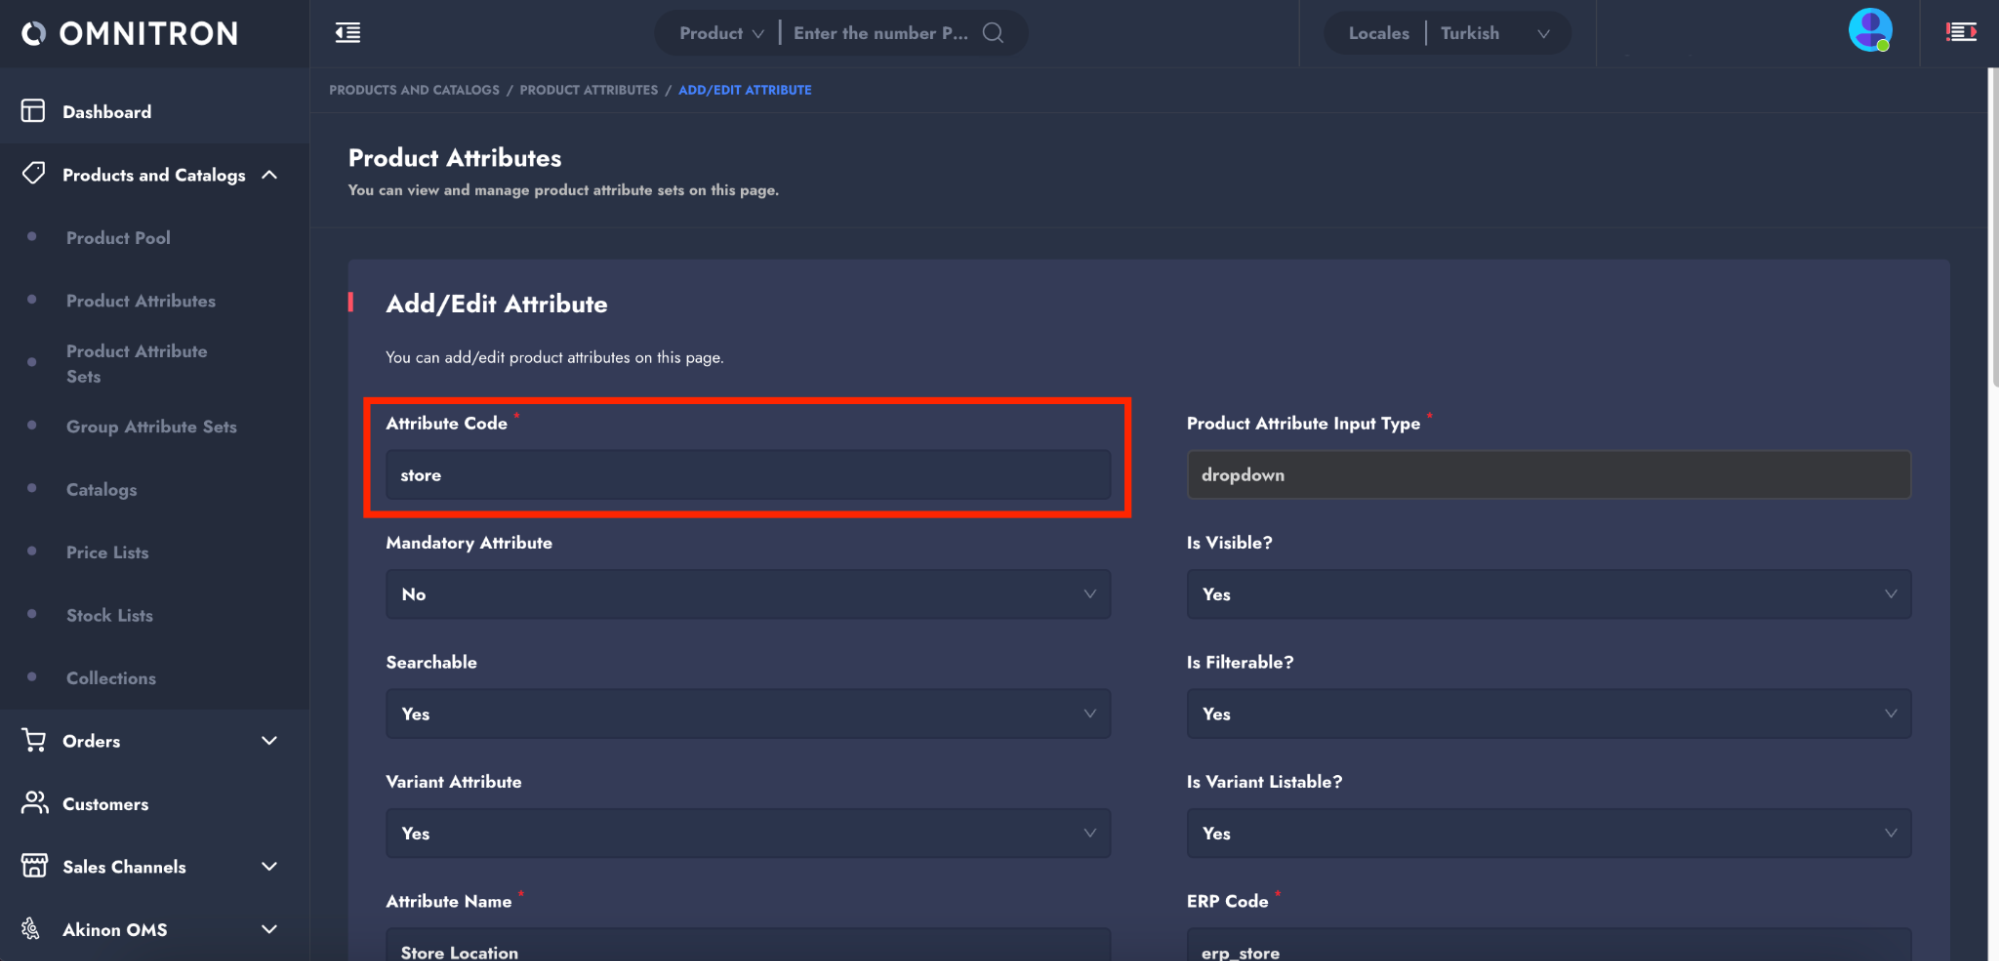
Task: Select the Turkish locale dropdown
Action: click(1494, 33)
